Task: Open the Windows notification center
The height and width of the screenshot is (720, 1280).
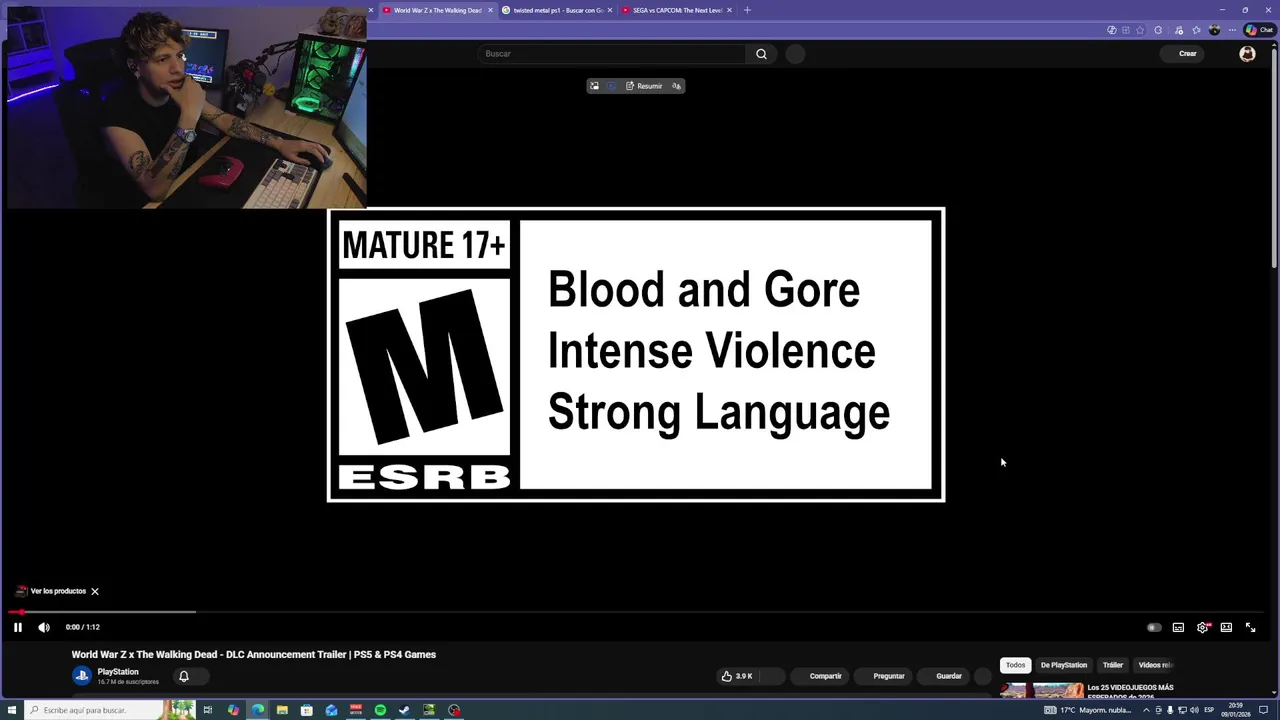Action: pyautogui.click(x=1263, y=710)
